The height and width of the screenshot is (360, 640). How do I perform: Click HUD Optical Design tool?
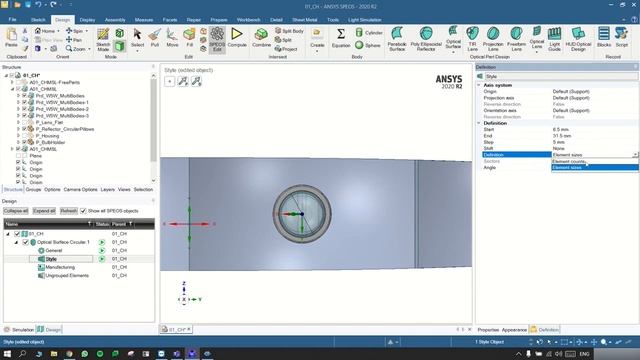tap(578, 39)
